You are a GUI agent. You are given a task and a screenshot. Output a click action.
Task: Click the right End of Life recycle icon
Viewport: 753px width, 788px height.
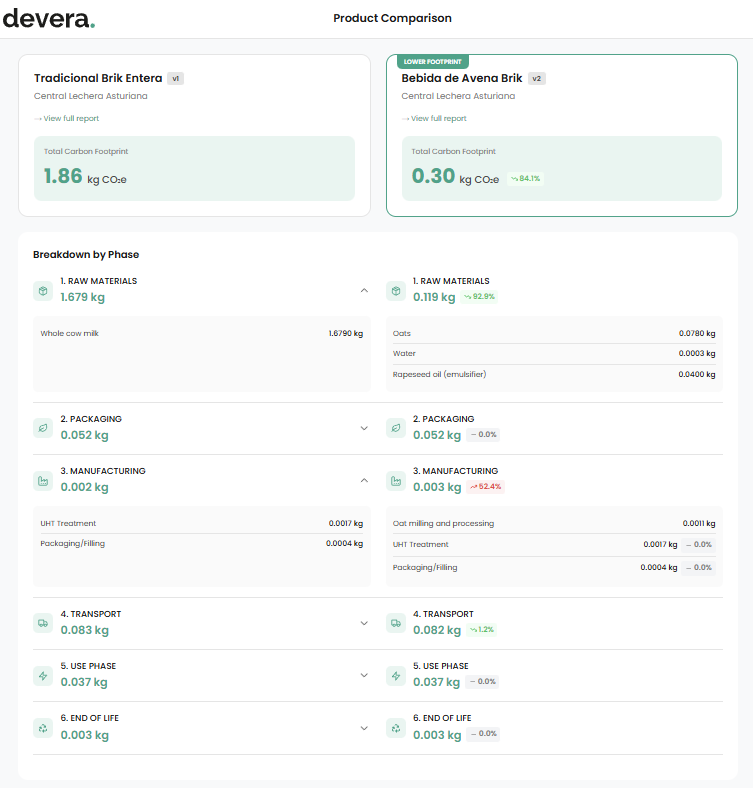click(x=396, y=727)
